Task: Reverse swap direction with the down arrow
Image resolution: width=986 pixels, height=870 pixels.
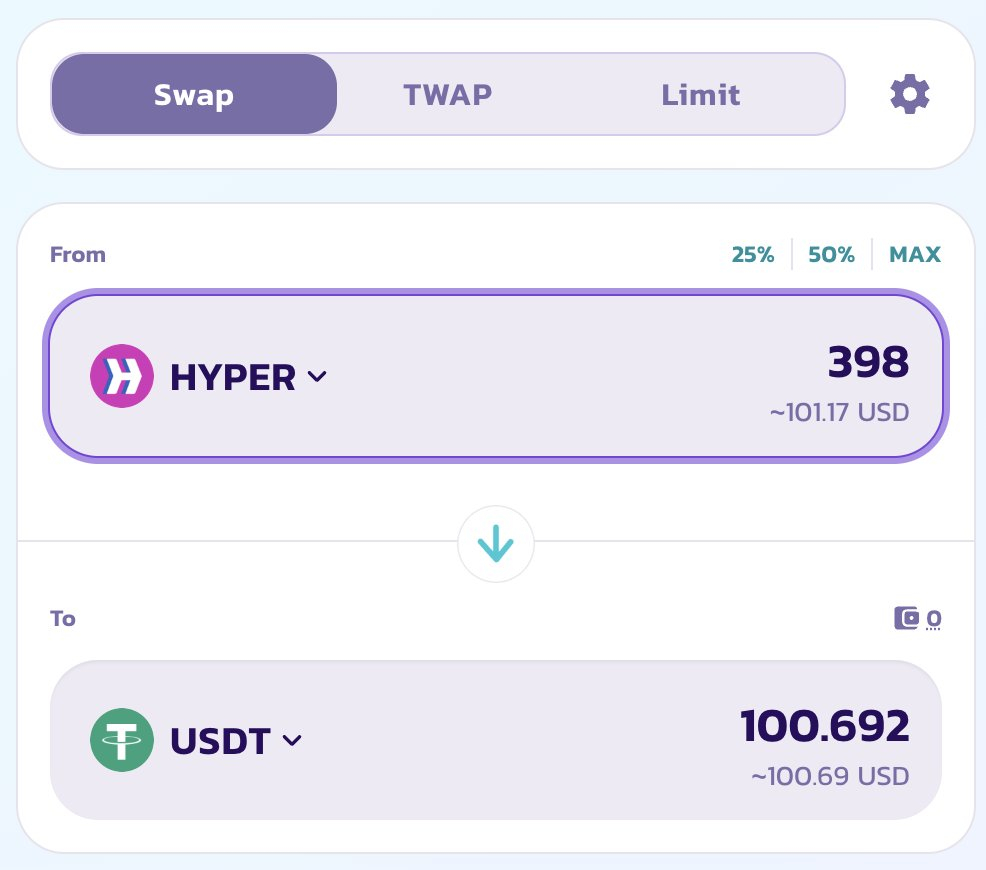Action: tap(496, 545)
